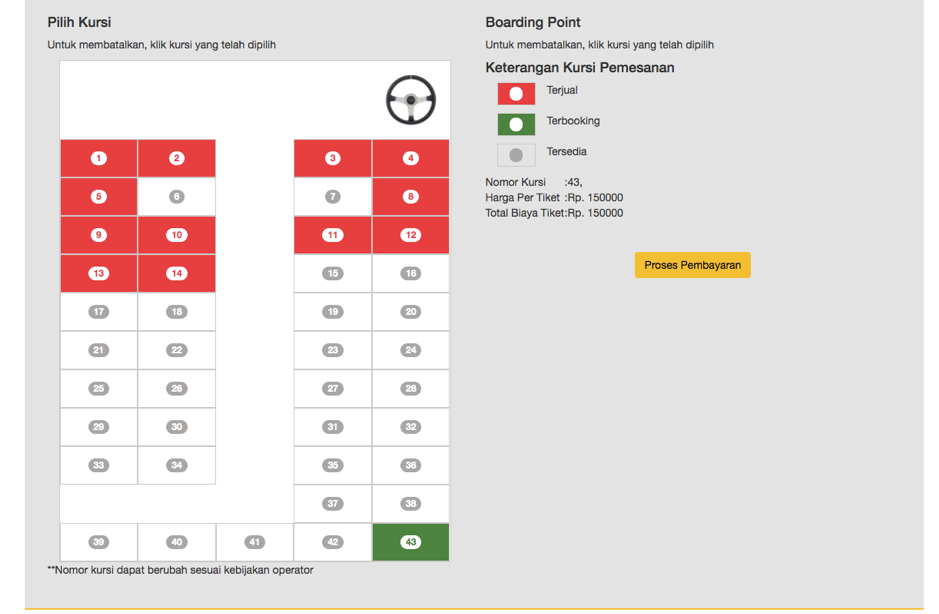939x614 pixels.
Task: Select seat number 30
Action: (x=177, y=427)
